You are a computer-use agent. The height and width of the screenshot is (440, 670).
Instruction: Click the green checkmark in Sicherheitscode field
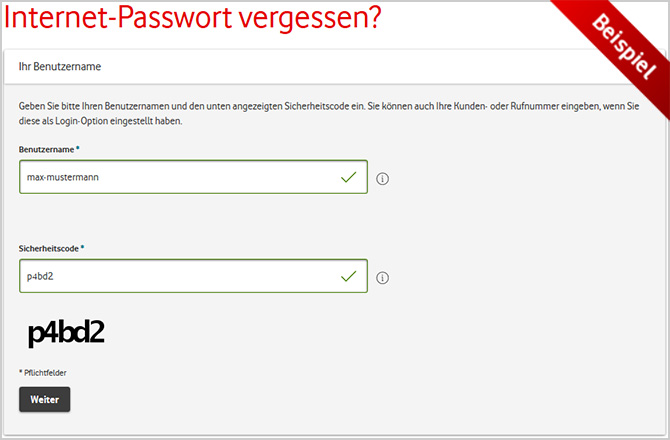pos(348,276)
